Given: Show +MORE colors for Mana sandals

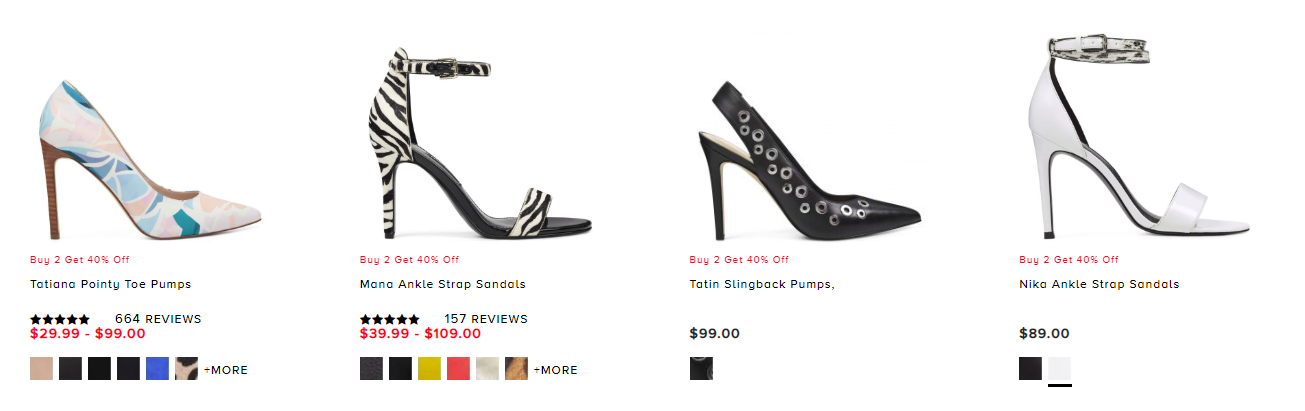Looking at the screenshot, I should (x=556, y=370).
